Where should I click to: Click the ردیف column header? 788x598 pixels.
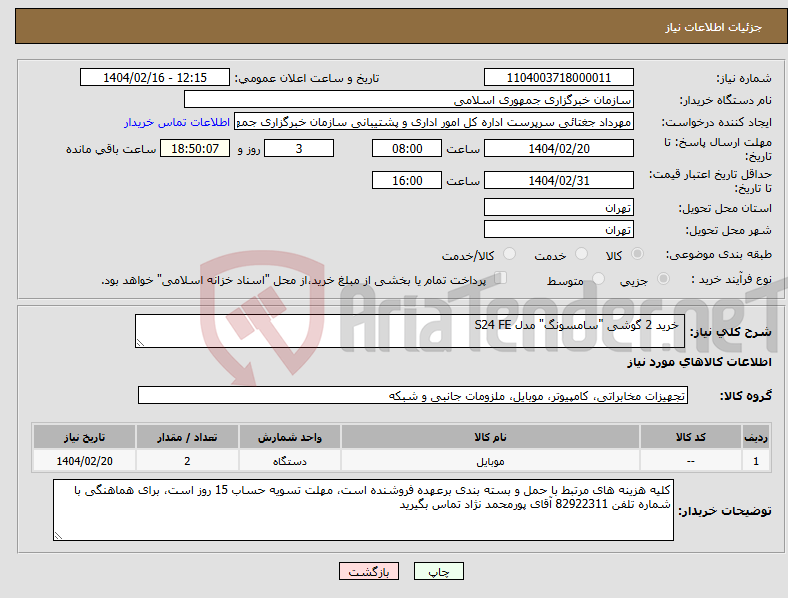756,437
